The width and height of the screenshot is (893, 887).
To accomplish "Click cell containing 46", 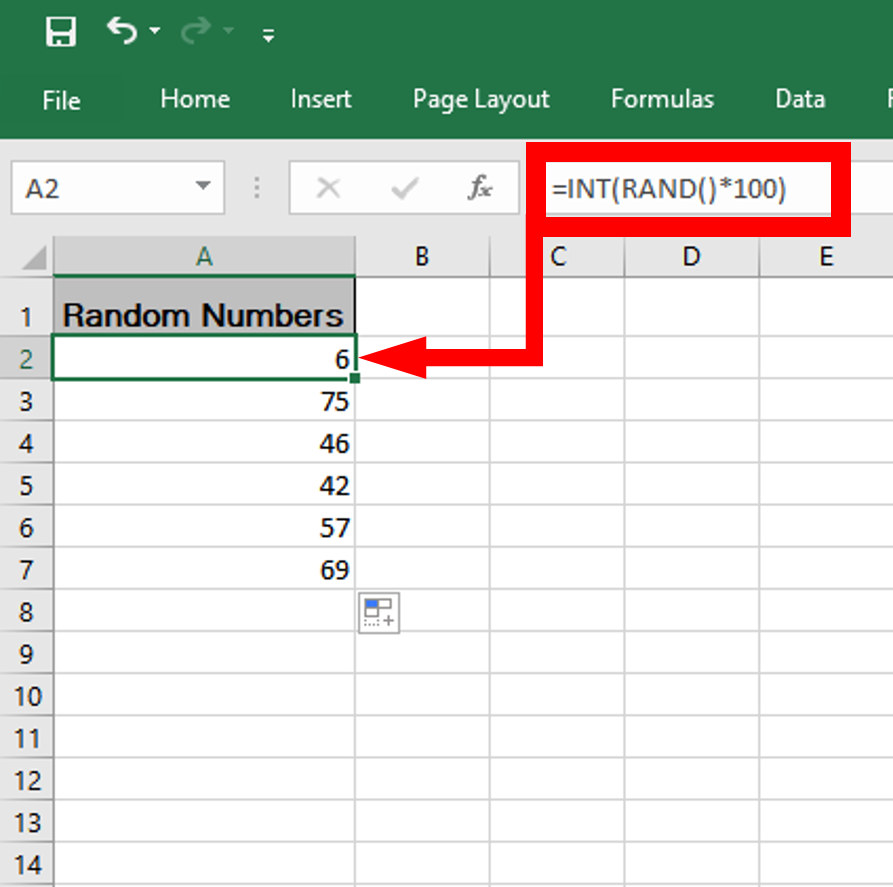I will (x=204, y=443).
